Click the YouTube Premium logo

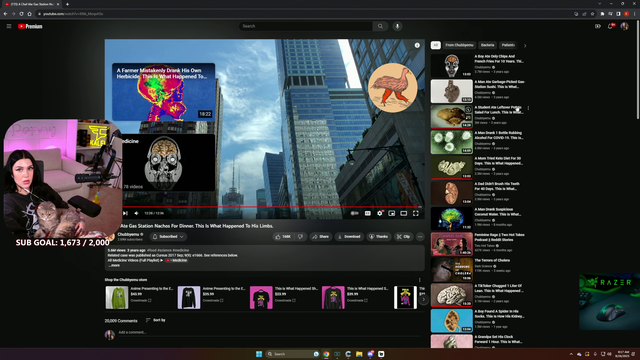pos(30,26)
